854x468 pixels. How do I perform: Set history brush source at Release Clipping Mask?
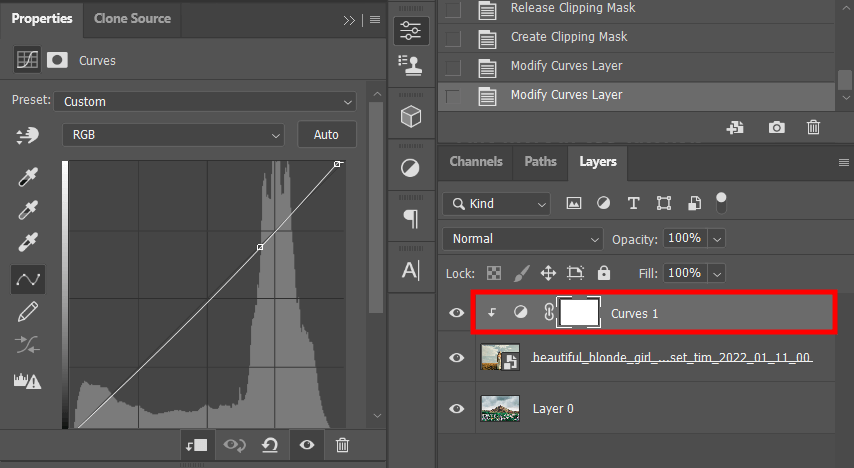453,9
